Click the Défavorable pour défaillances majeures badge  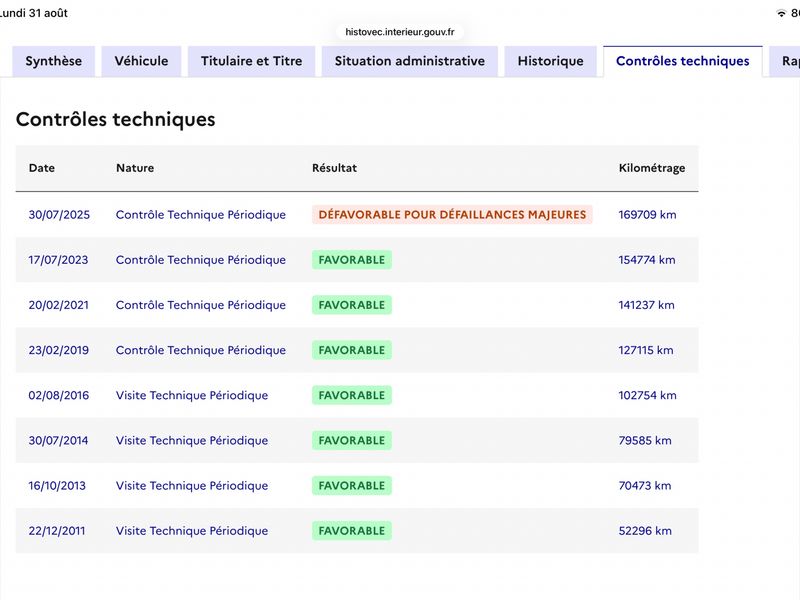point(452,215)
